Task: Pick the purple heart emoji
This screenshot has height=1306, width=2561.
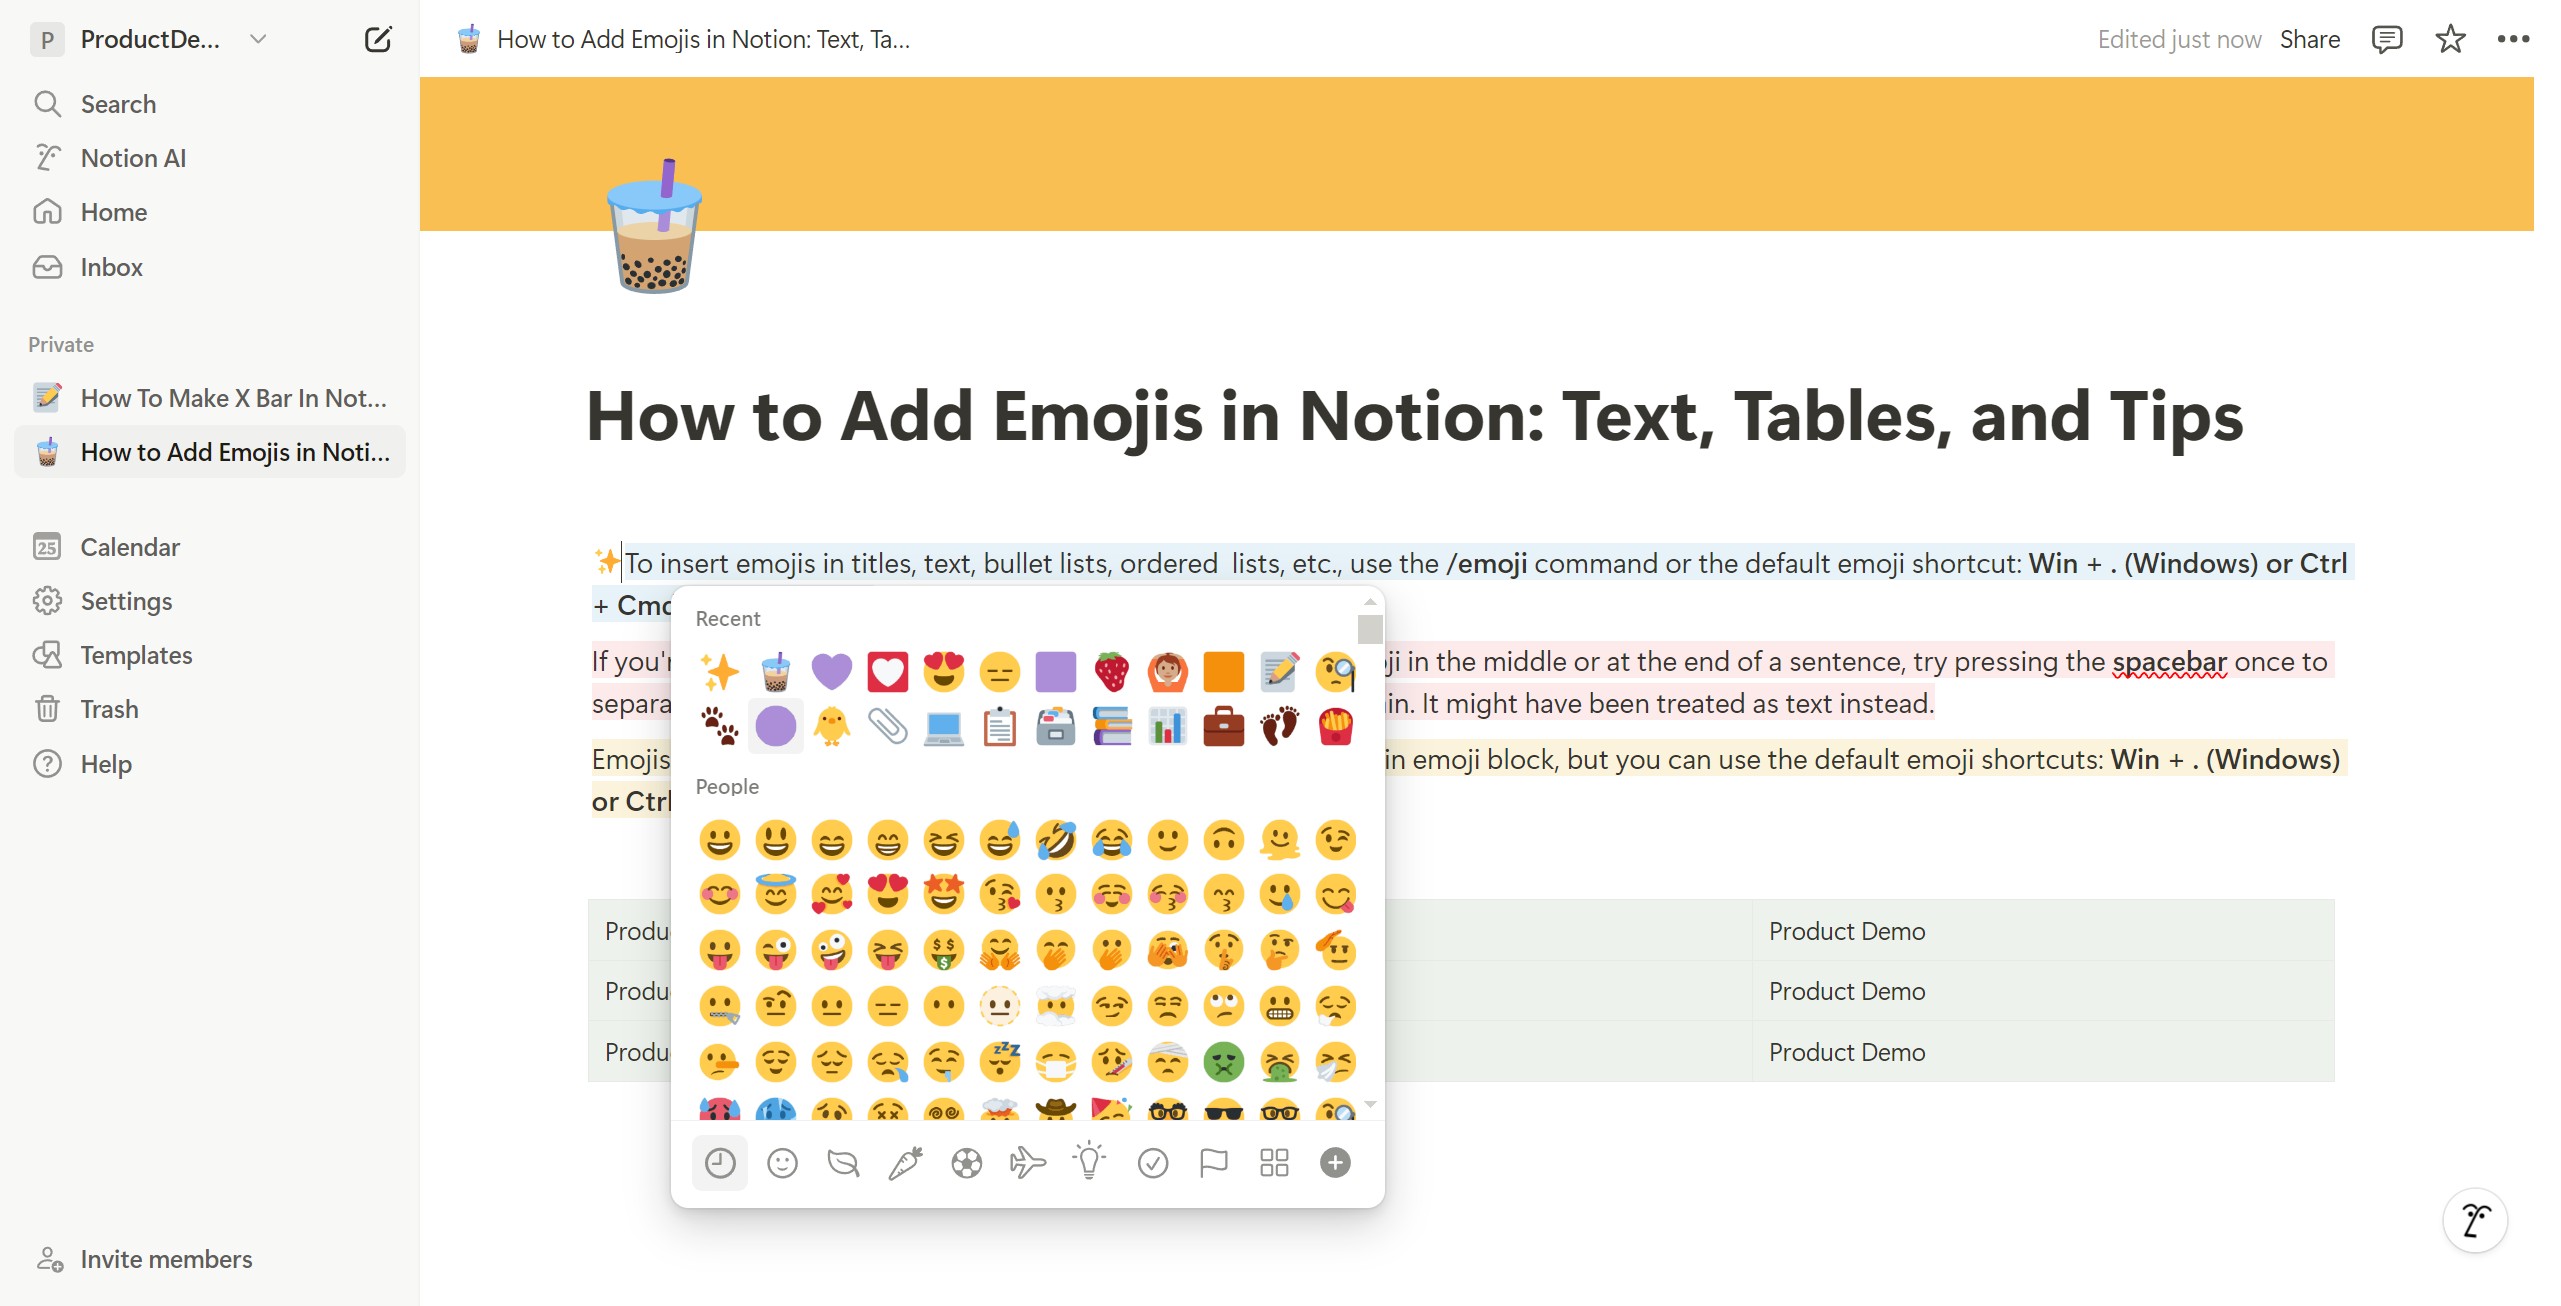Action: click(x=831, y=672)
